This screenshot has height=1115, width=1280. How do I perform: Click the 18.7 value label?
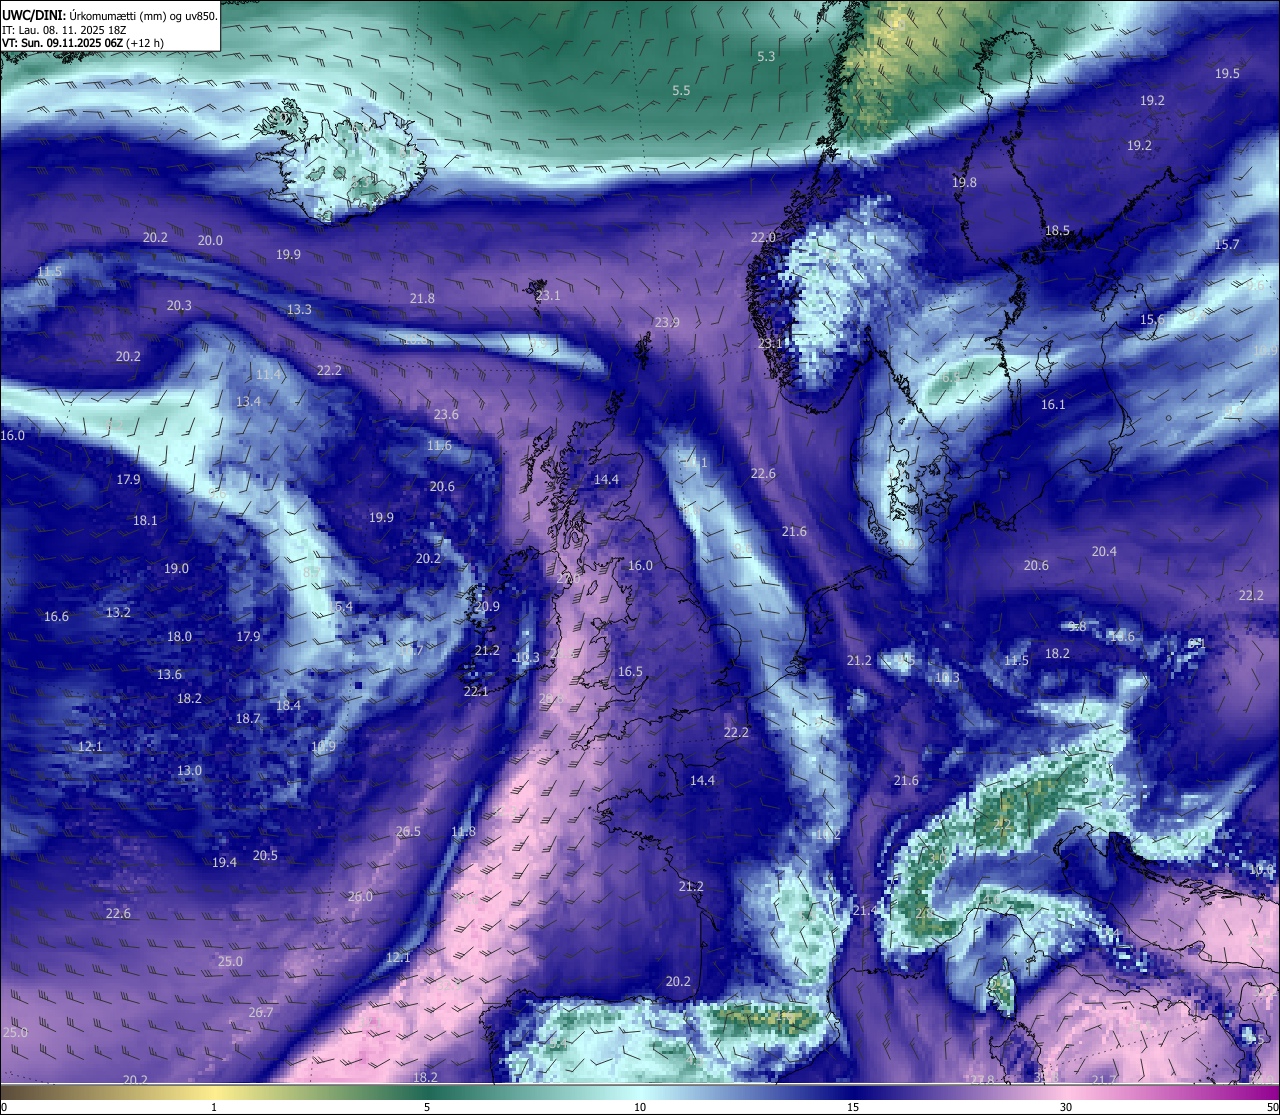(x=248, y=719)
